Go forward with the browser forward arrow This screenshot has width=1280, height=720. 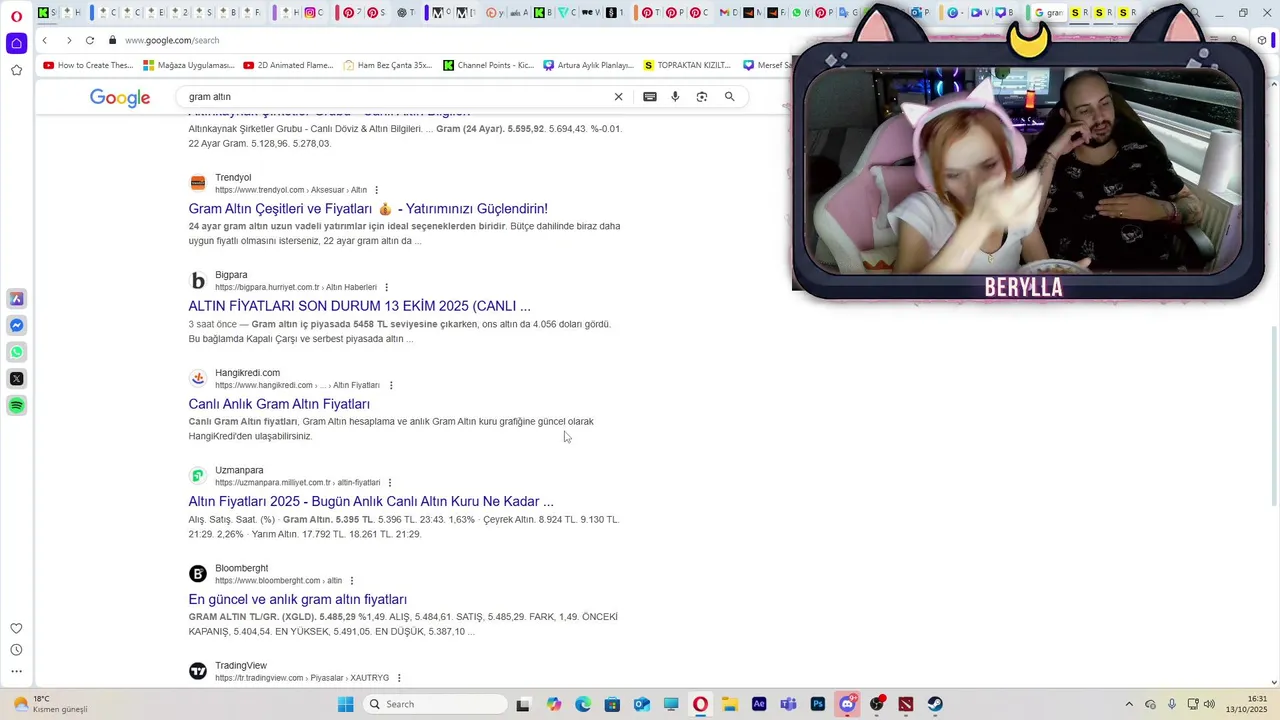point(68,40)
